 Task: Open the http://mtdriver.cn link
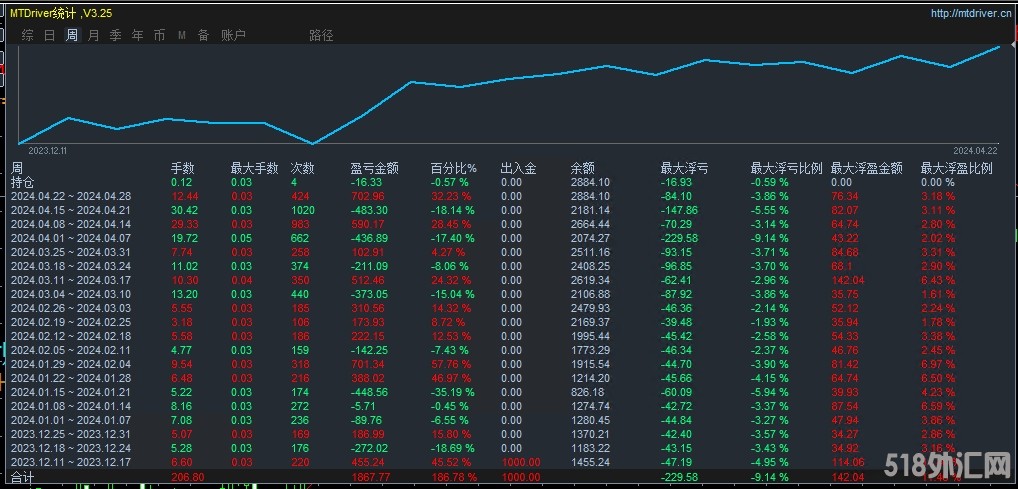coord(970,13)
